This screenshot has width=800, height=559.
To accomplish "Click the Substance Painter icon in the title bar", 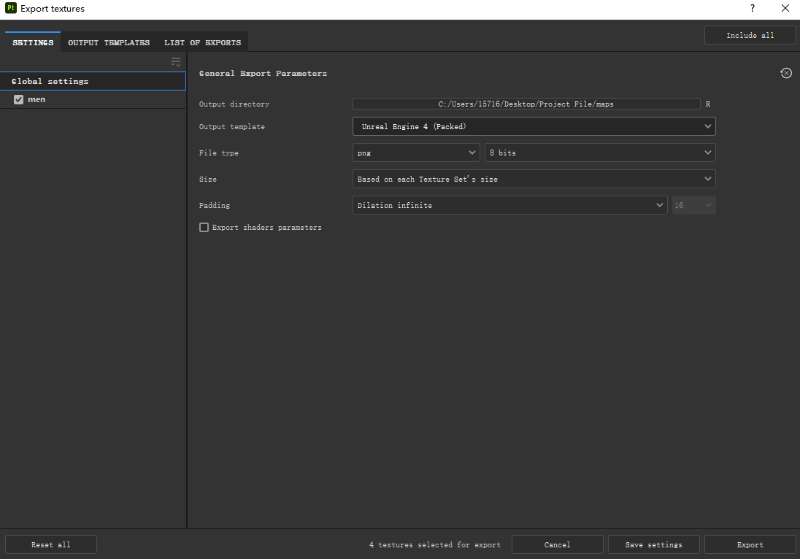I will coord(11,8).
